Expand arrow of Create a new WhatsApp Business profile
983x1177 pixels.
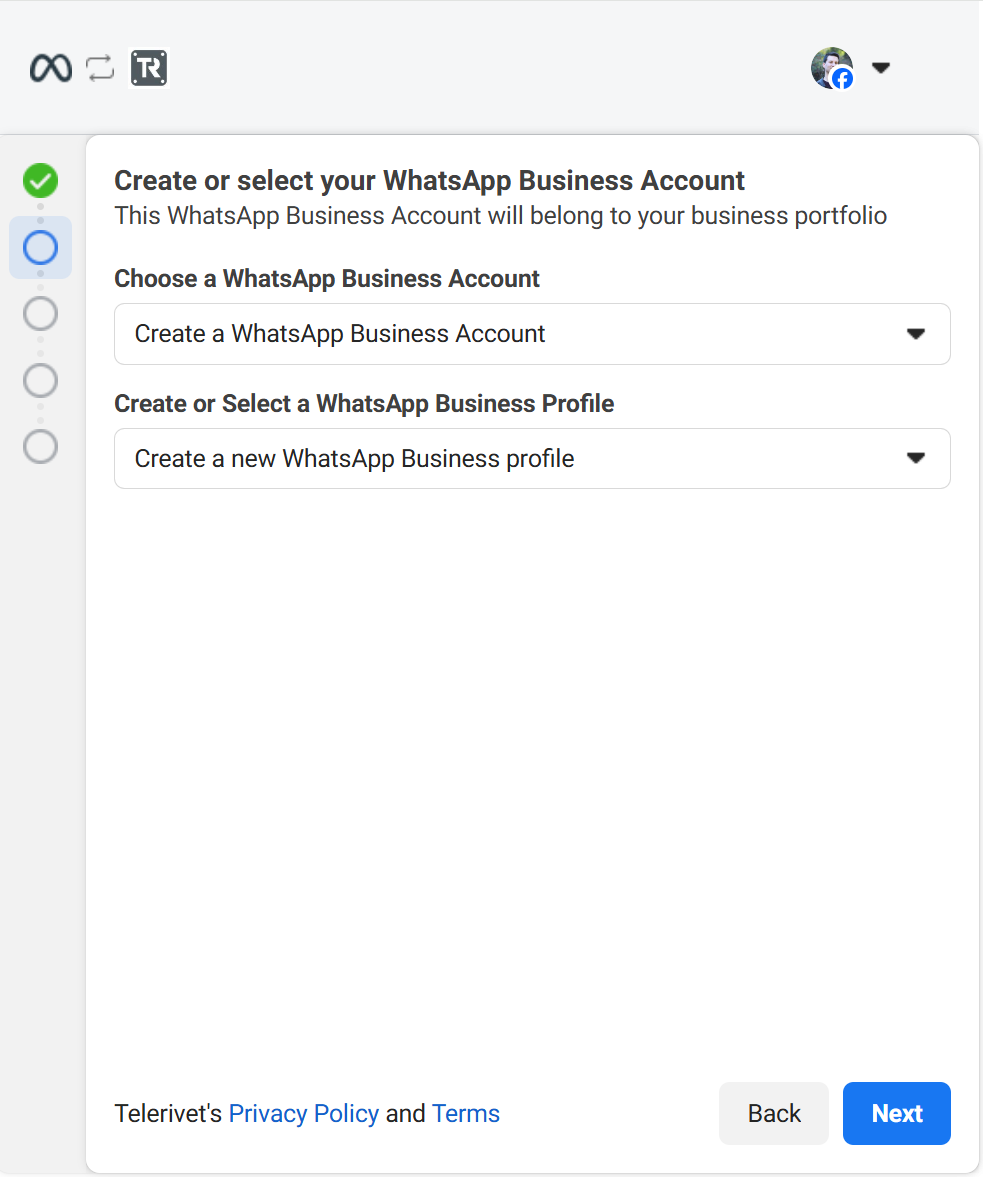[915, 458]
